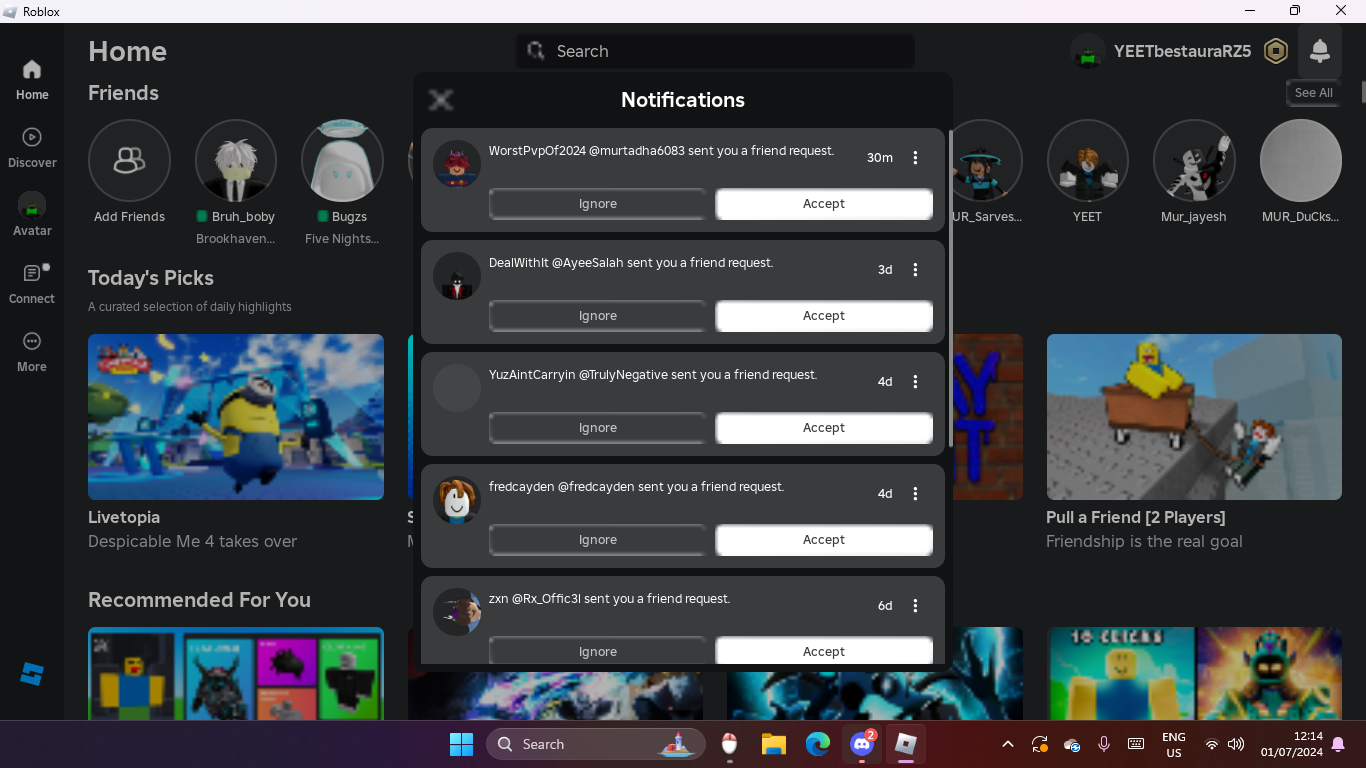
Task: Click DealWithIt avatar in notifications
Action: click(x=457, y=276)
